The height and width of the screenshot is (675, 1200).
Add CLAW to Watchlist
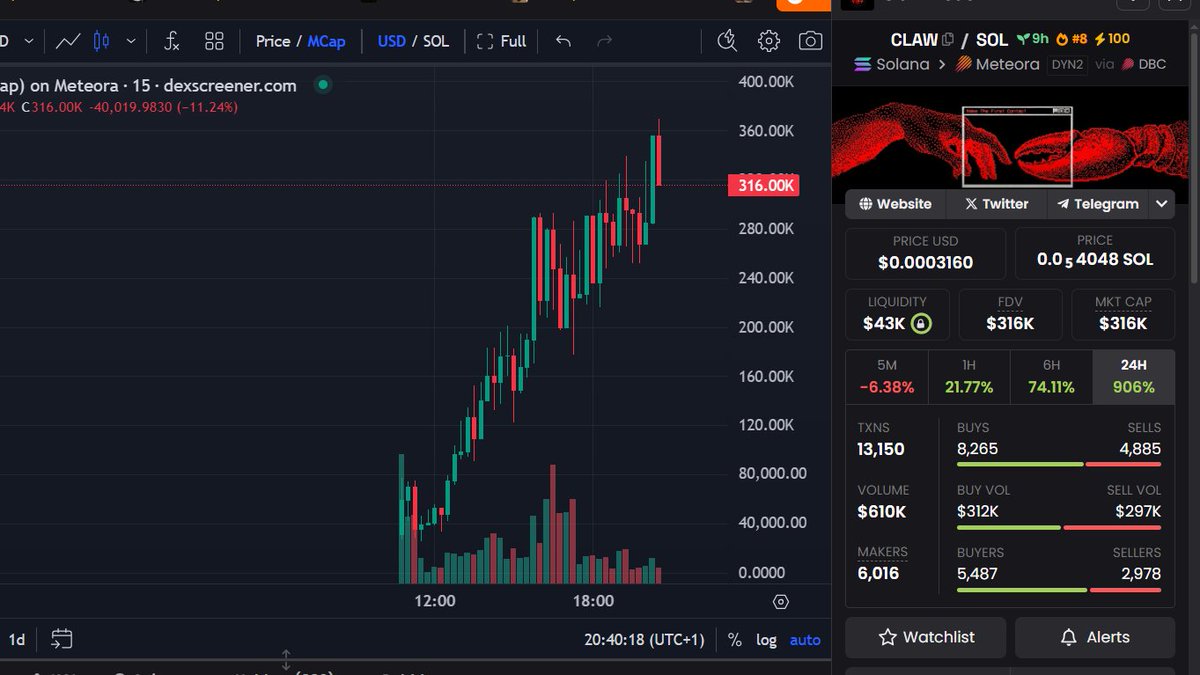pyautogui.click(x=925, y=637)
